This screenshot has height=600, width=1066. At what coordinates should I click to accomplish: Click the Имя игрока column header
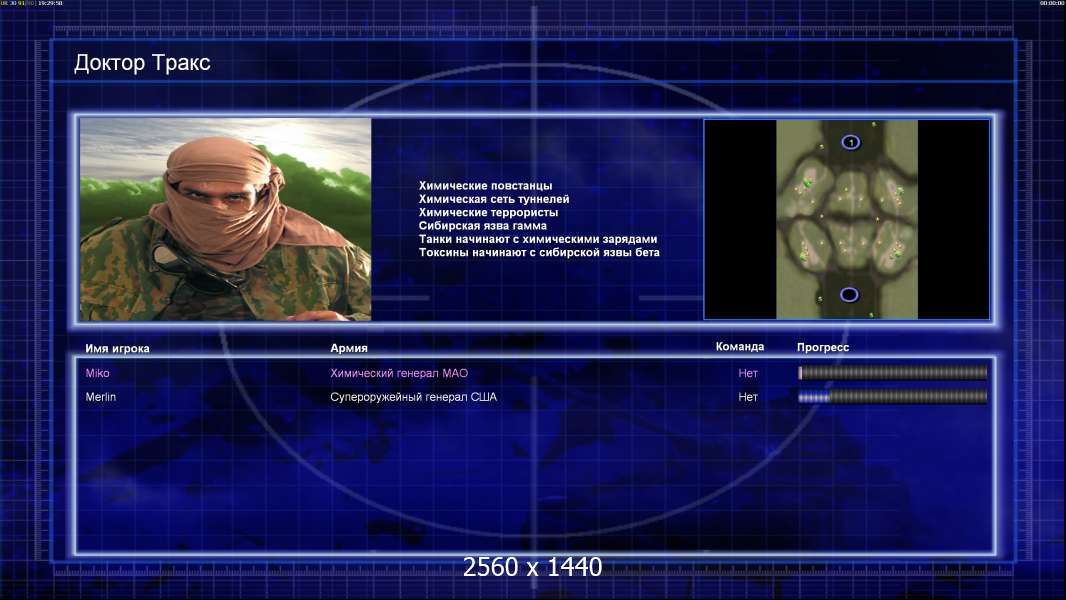tap(118, 349)
